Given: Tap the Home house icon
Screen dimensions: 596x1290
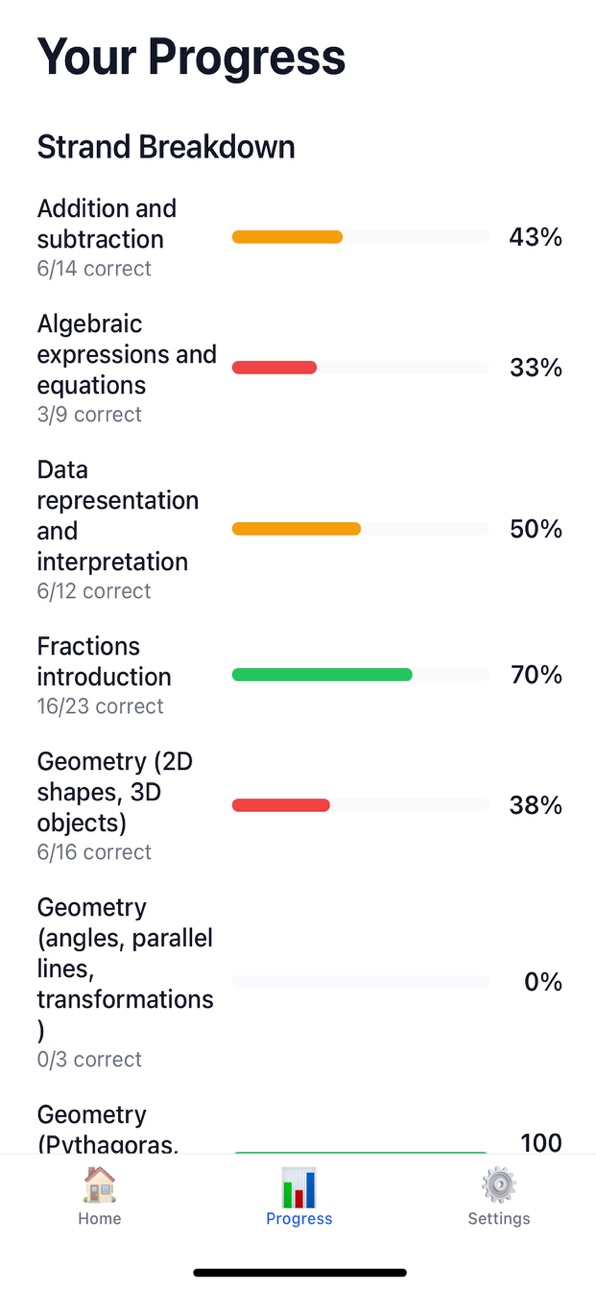Looking at the screenshot, I should pyautogui.click(x=99, y=1185).
